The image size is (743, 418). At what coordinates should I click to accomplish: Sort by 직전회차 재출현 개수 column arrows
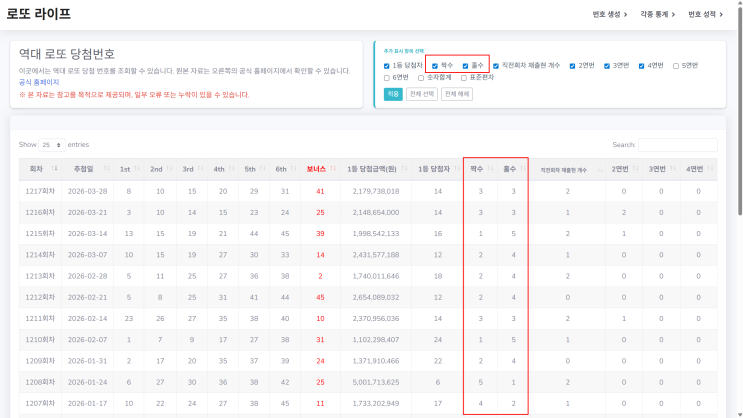pos(599,170)
